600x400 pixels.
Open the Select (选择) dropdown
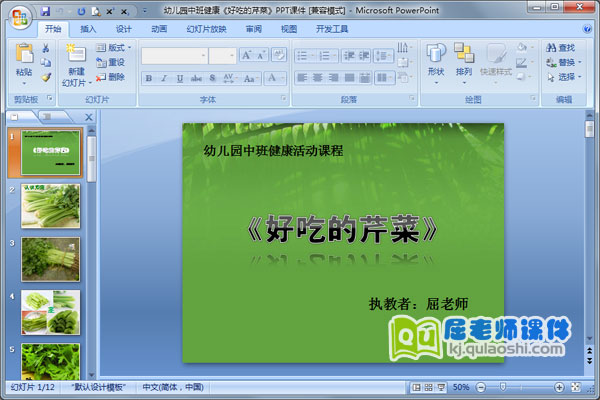[x=563, y=77]
